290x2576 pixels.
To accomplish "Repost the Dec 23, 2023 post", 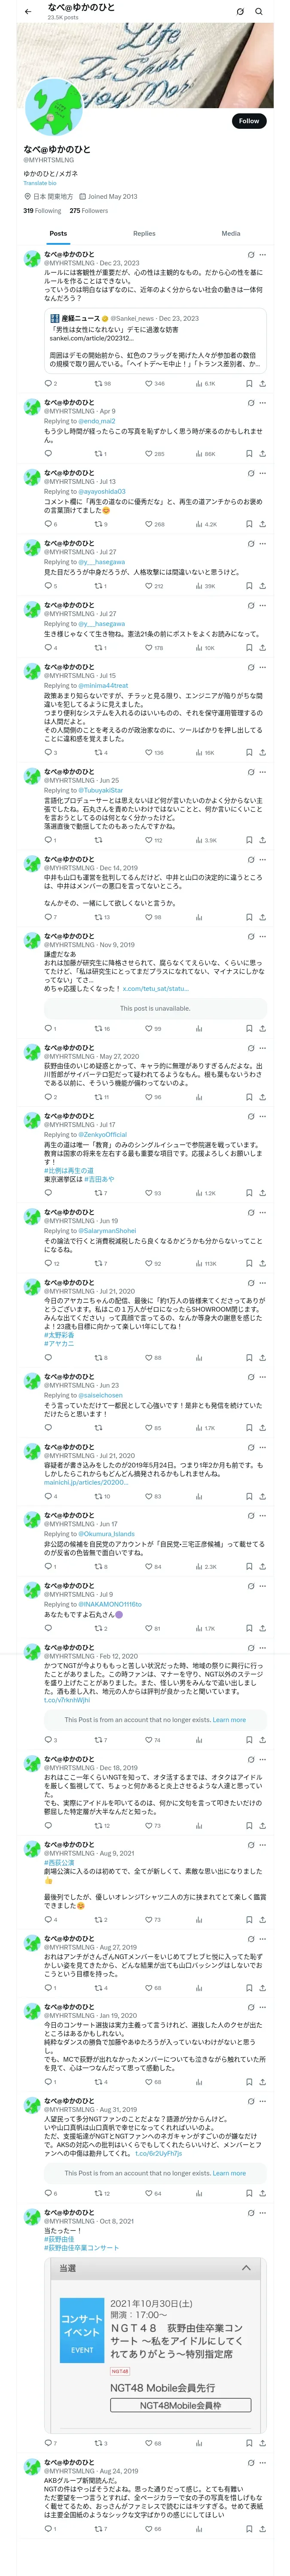I will pos(103,383).
